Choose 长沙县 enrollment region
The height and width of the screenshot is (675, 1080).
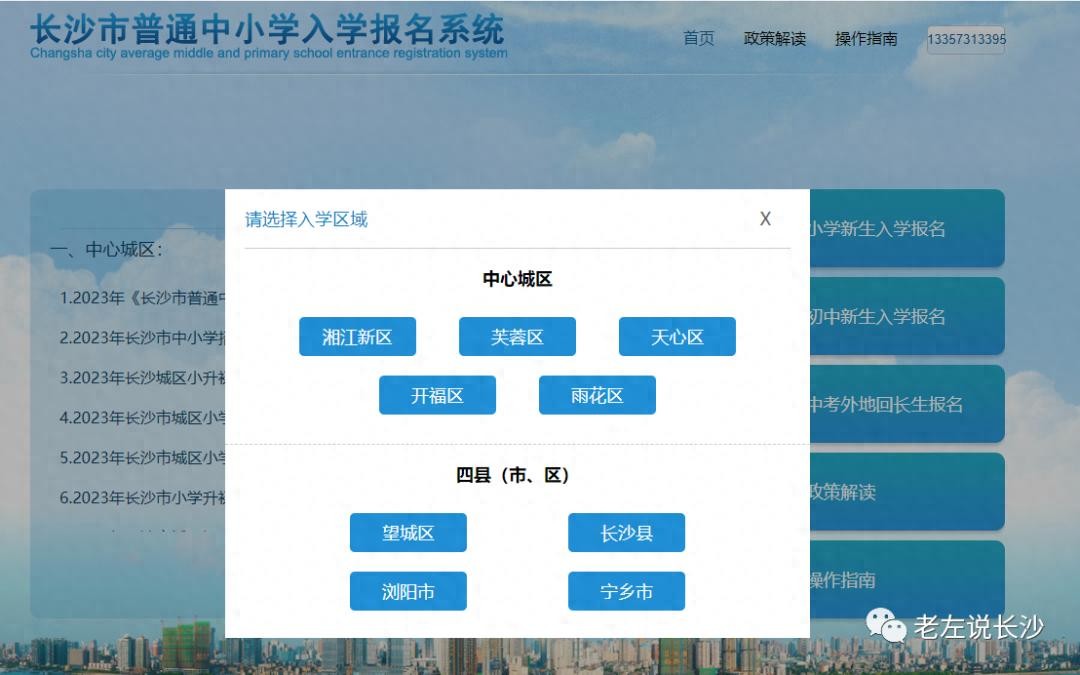pyautogui.click(x=626, y=533)
